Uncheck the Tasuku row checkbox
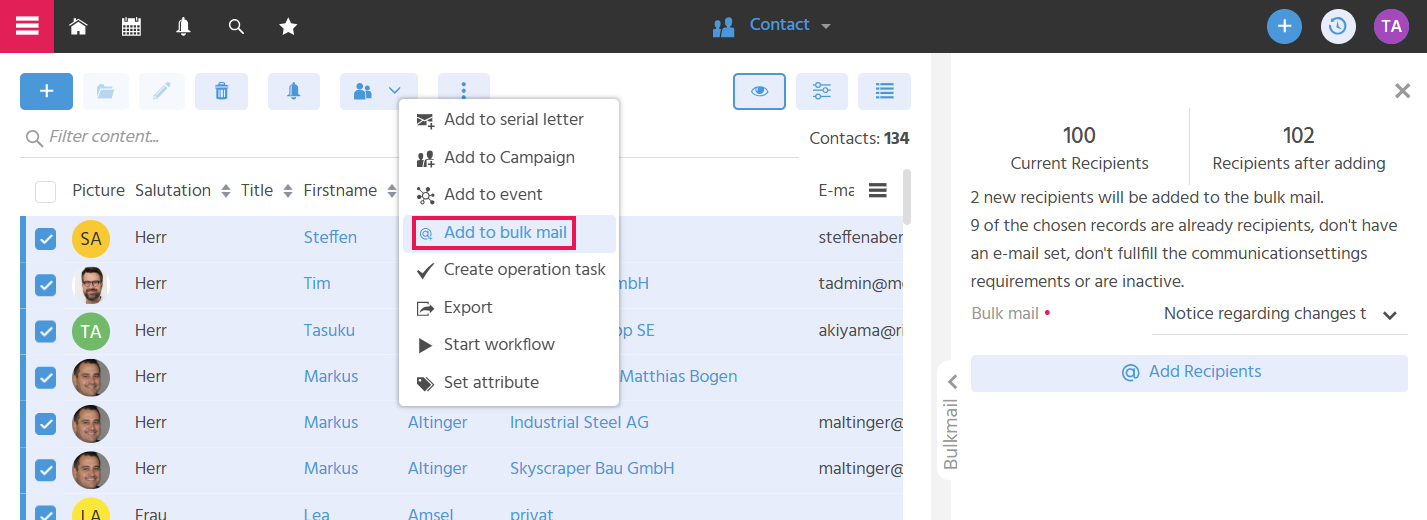The width and height of the screenshot is (1427, 520). click(x=45, y=331)
